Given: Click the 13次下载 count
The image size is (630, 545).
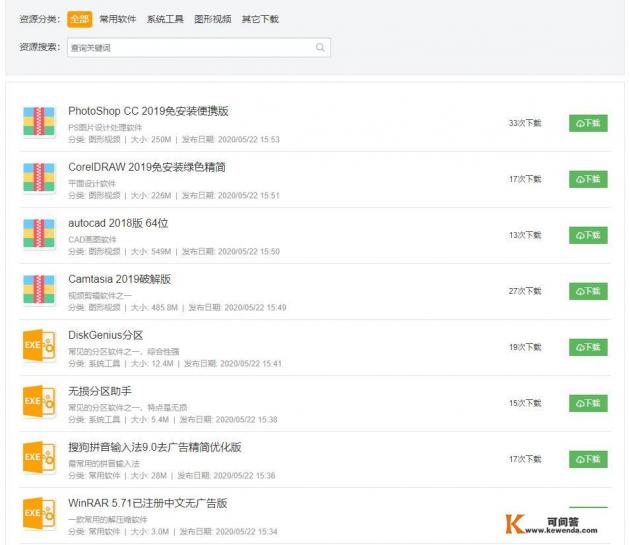Looking at the screenshot, I should coord(525,235).
